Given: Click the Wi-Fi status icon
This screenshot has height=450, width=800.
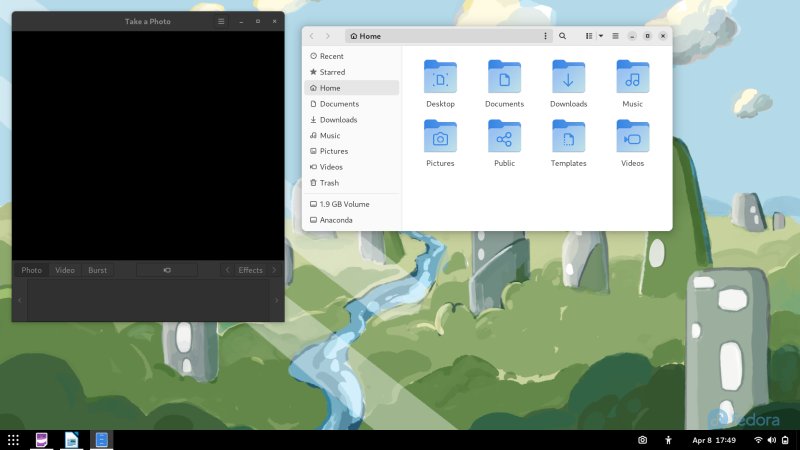Looking at the screenshot, I should coord(758,440).
